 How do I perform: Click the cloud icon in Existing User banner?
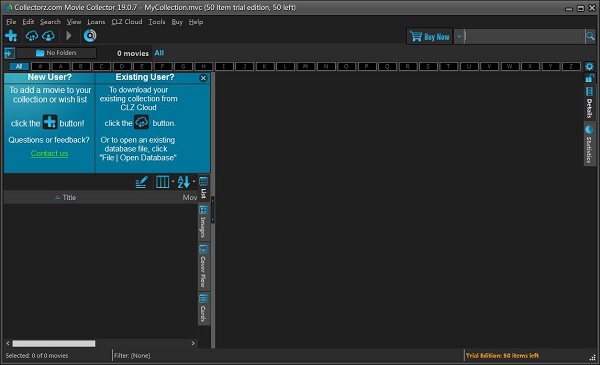(142, 122)
